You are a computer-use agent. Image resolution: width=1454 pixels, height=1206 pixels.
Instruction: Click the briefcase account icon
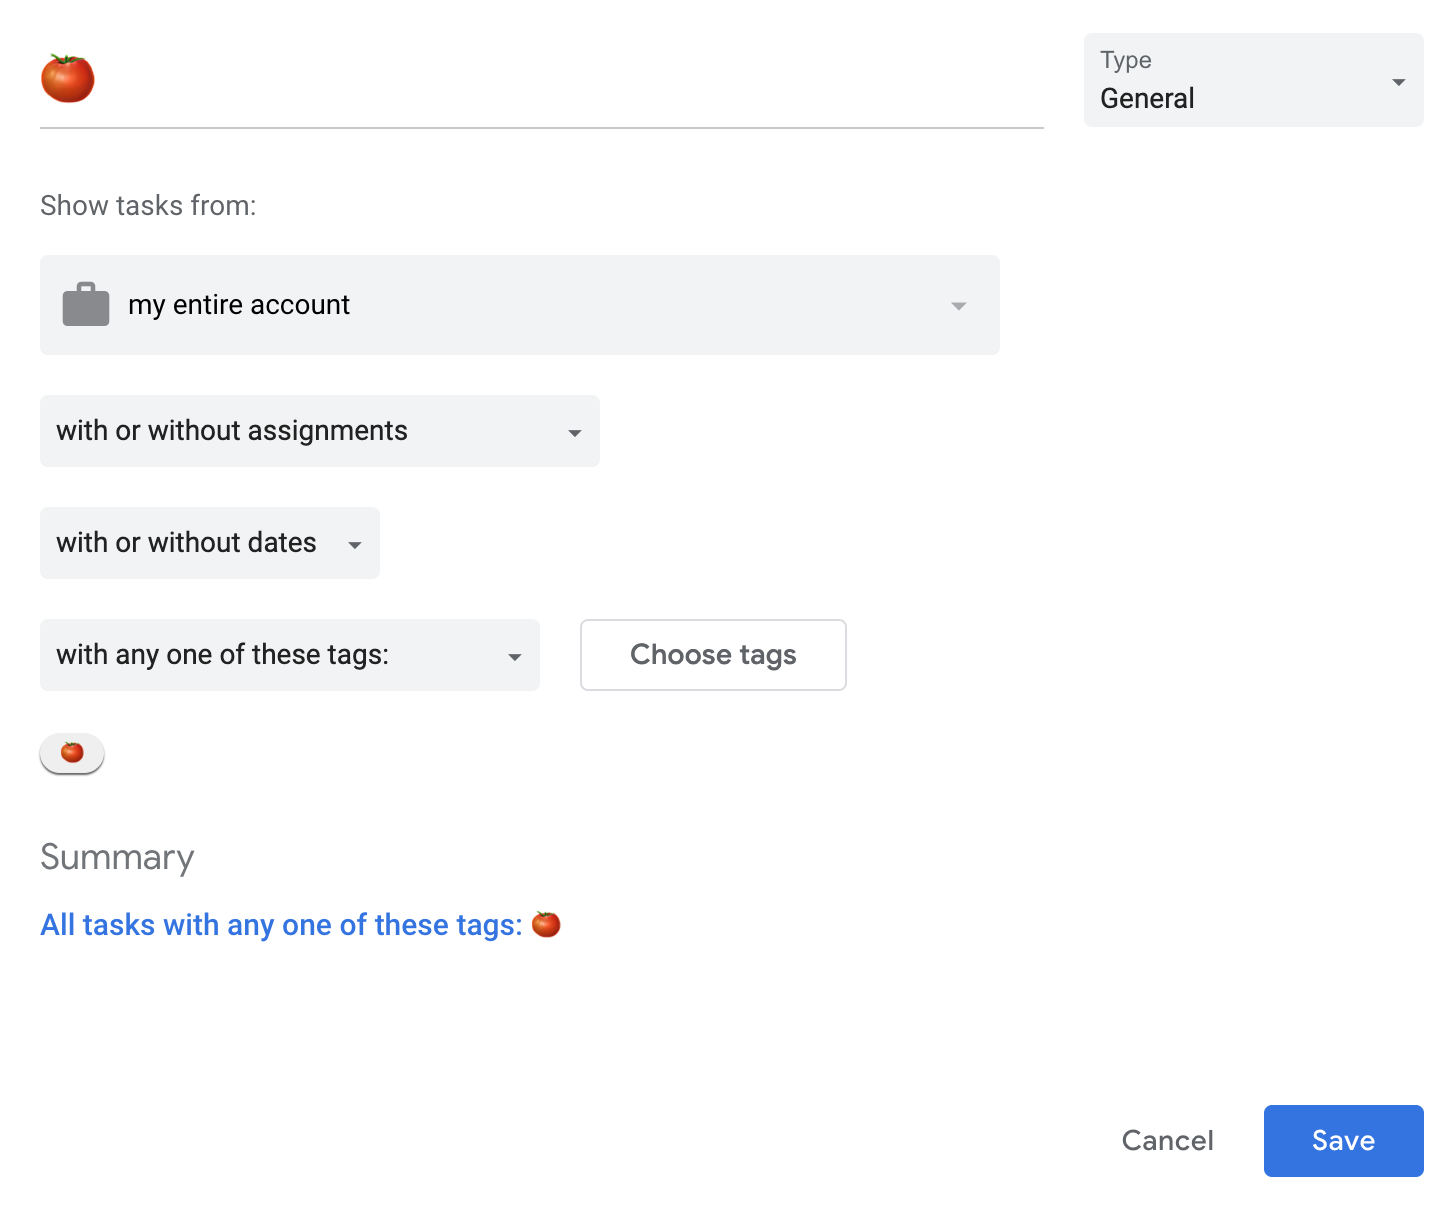[86, 304]
